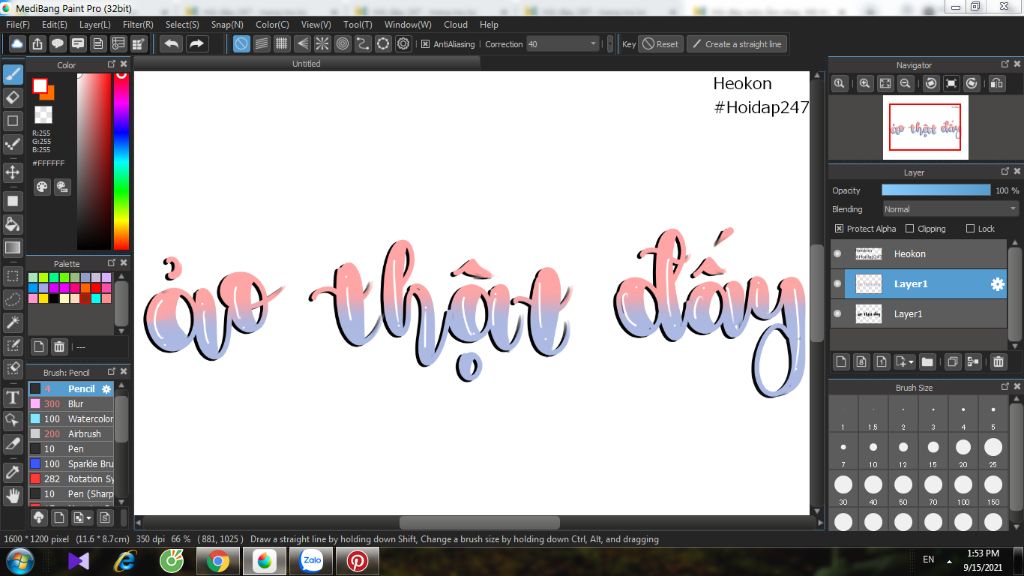The image size is (1024, 576).
Task: Open settings gear of selected Layer1
Action: coord(997,284)
